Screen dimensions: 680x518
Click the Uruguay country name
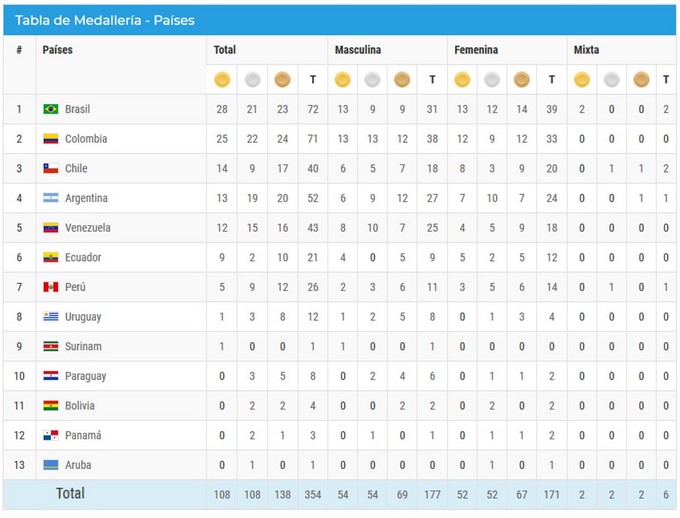[83, 317]
